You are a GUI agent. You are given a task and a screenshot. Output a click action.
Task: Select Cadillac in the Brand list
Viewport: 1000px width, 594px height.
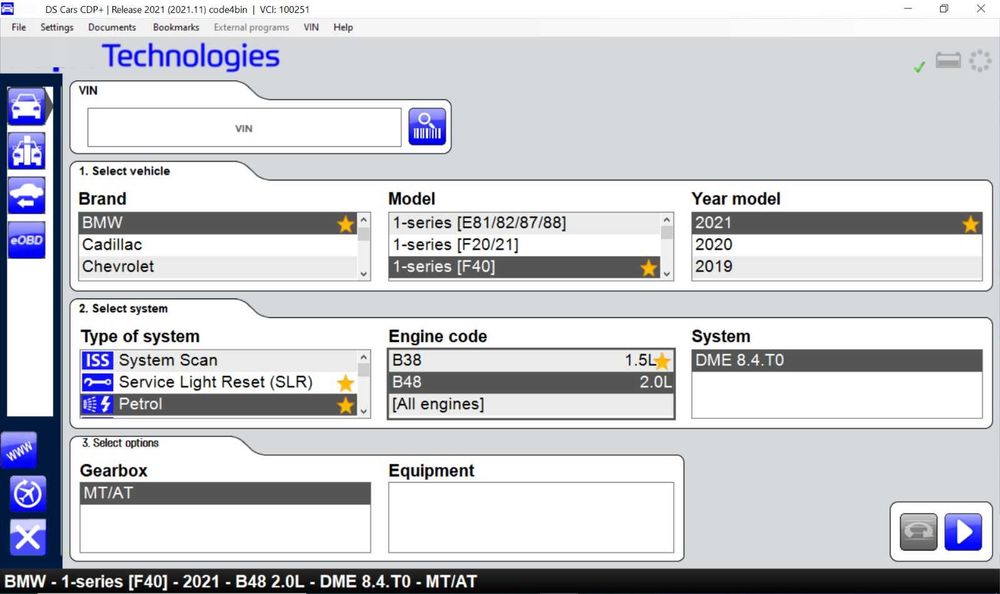point(218,245)
